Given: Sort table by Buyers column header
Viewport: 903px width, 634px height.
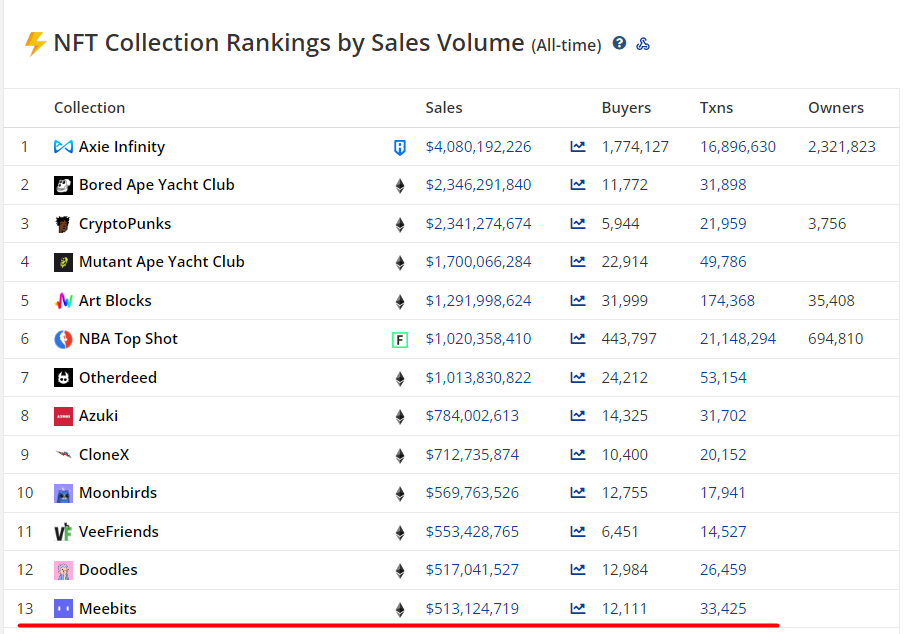Looking at the screenshot, I should pyautogui.click(x=626, y=108).
